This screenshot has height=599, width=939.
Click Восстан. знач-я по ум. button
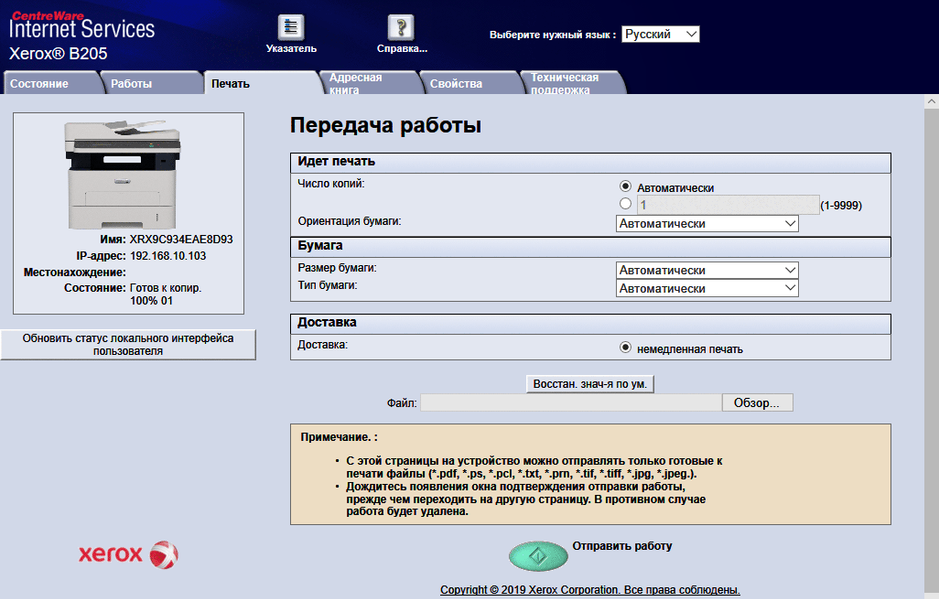(590, 384)
